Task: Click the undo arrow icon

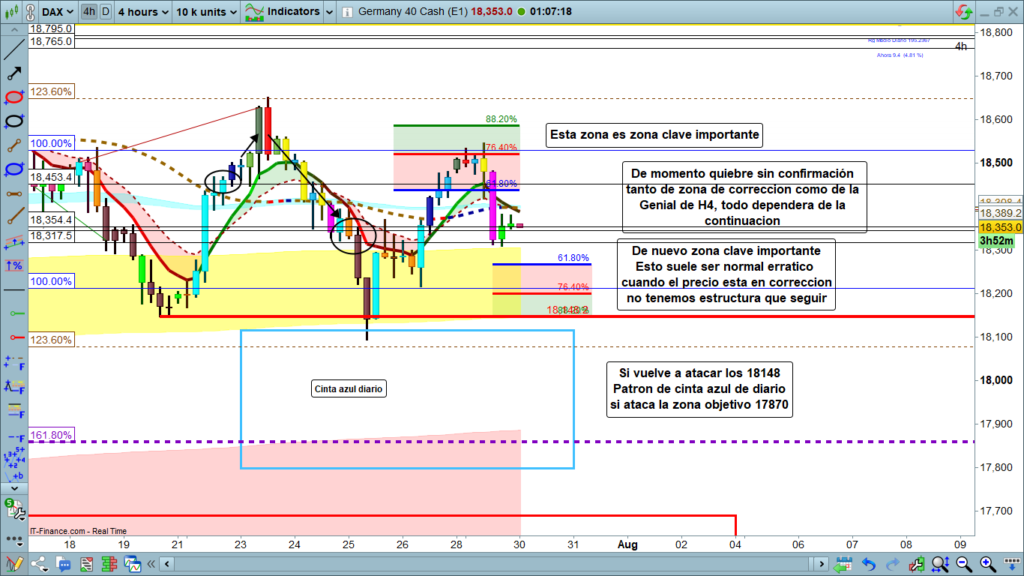Action: point(869,566)
